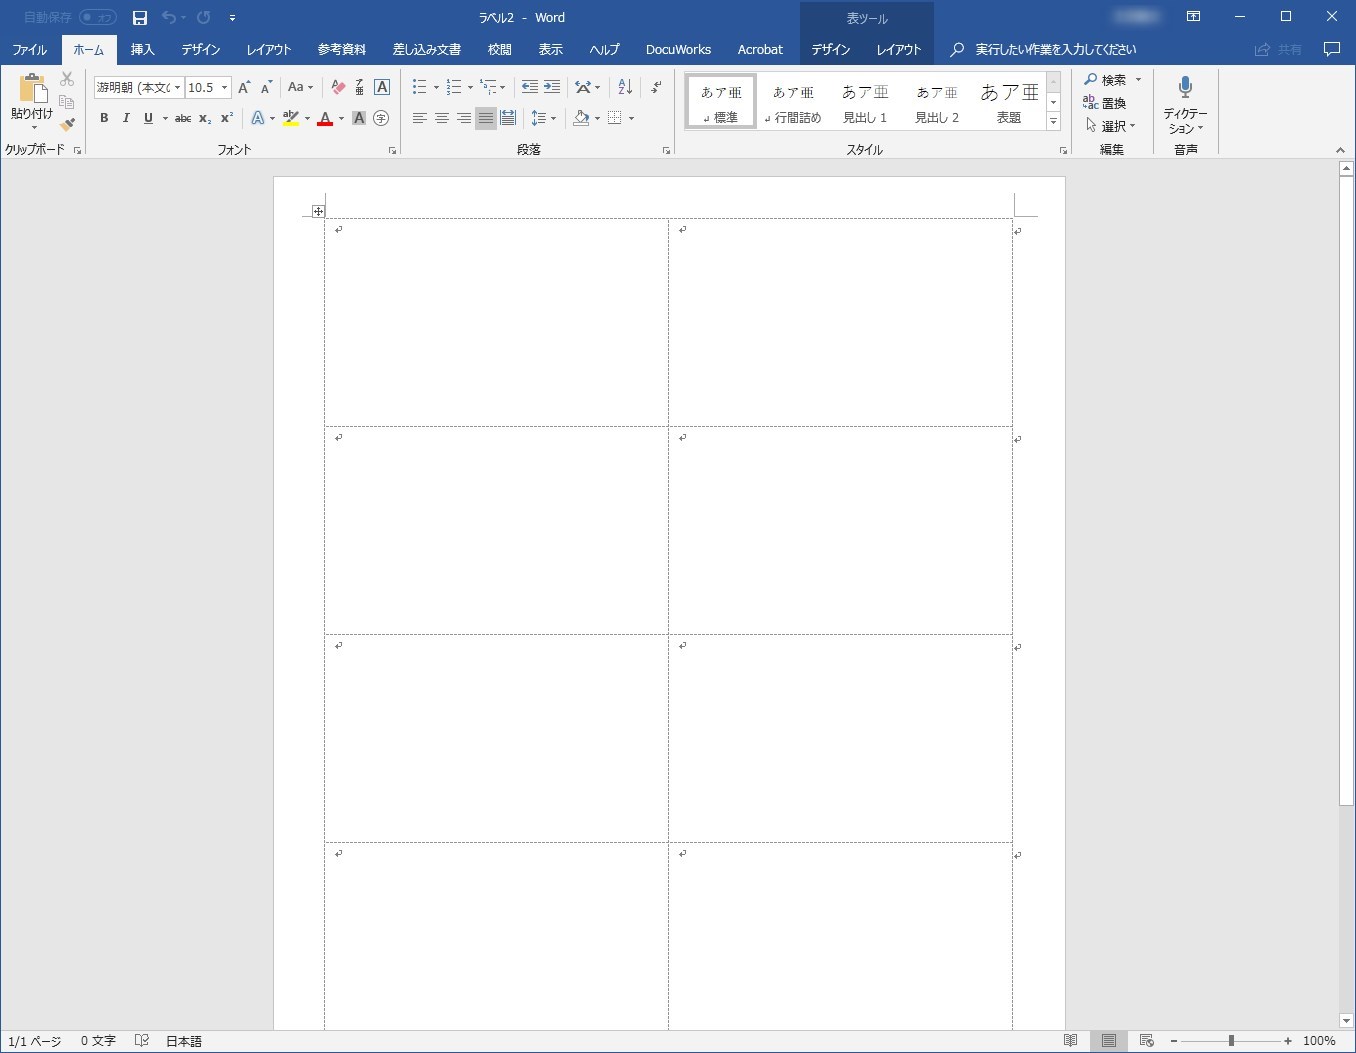The height and width of the screenshot is (1053, 1356).
Task: Switch to Read Mode view in status bar
Action: (1071, 1041)
